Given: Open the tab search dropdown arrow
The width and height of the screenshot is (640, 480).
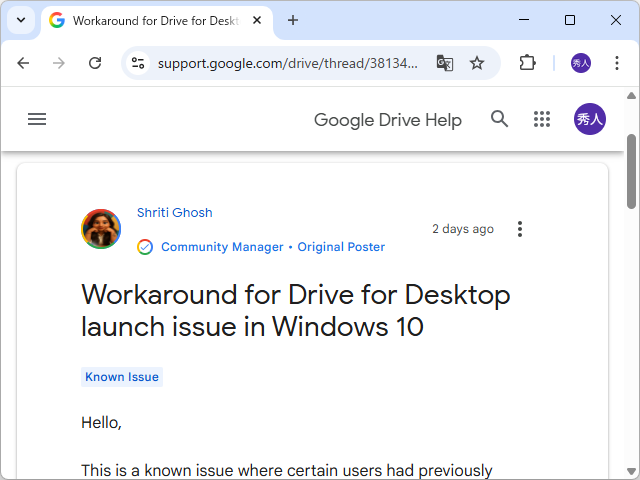Looking at the screenshot, I should [21, 20].
